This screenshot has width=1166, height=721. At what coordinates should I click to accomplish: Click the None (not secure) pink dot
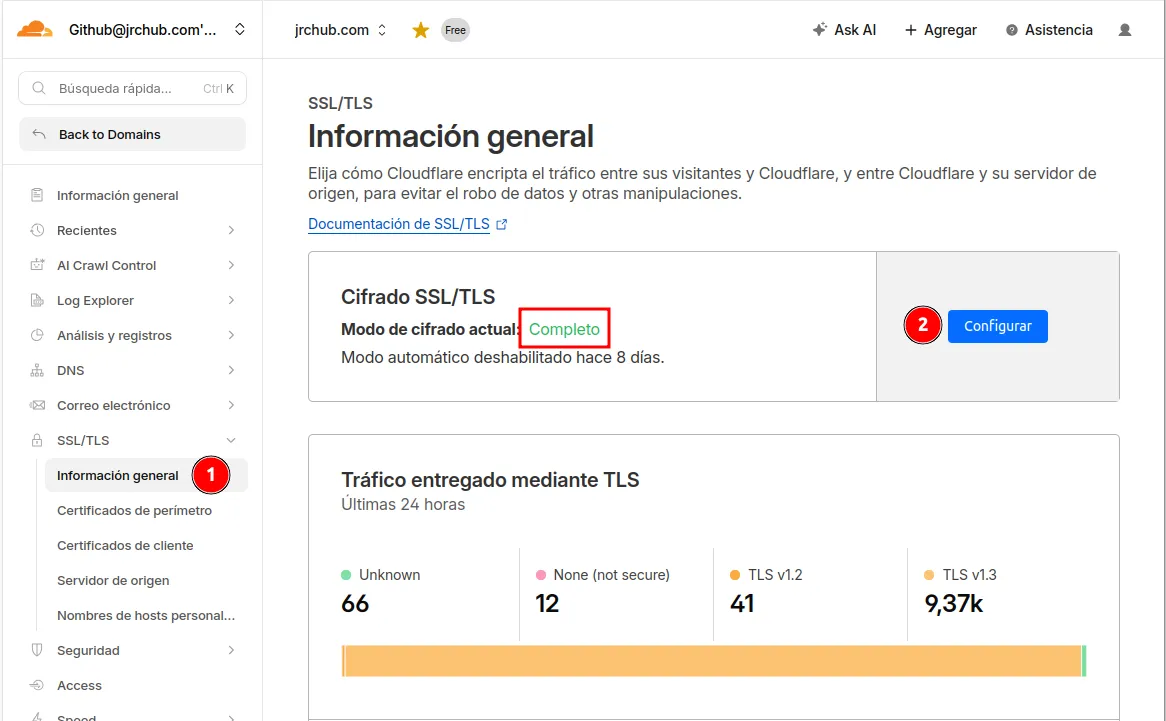541,575
